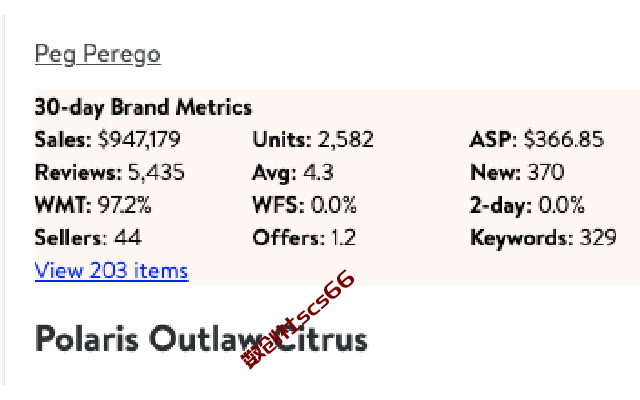
Task: Select the word Polaris in the title
Action: (87, 339)
